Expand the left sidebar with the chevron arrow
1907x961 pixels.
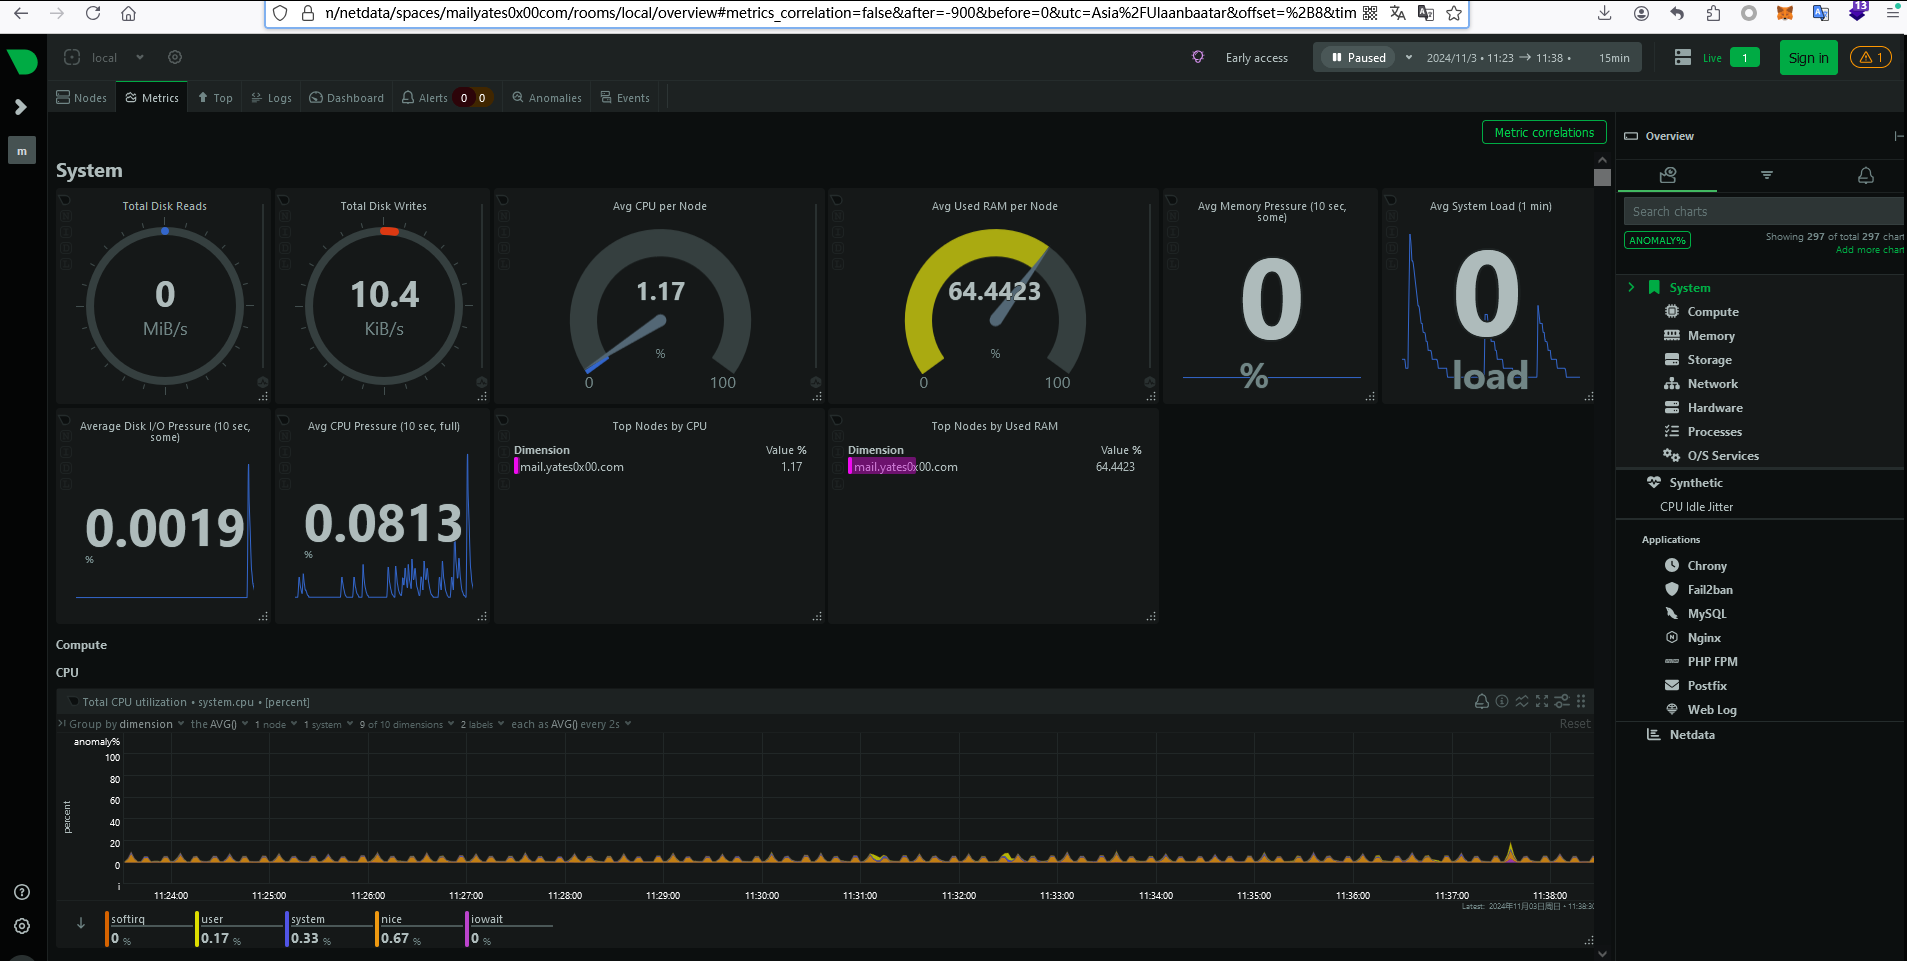click(x=20, y=107)
